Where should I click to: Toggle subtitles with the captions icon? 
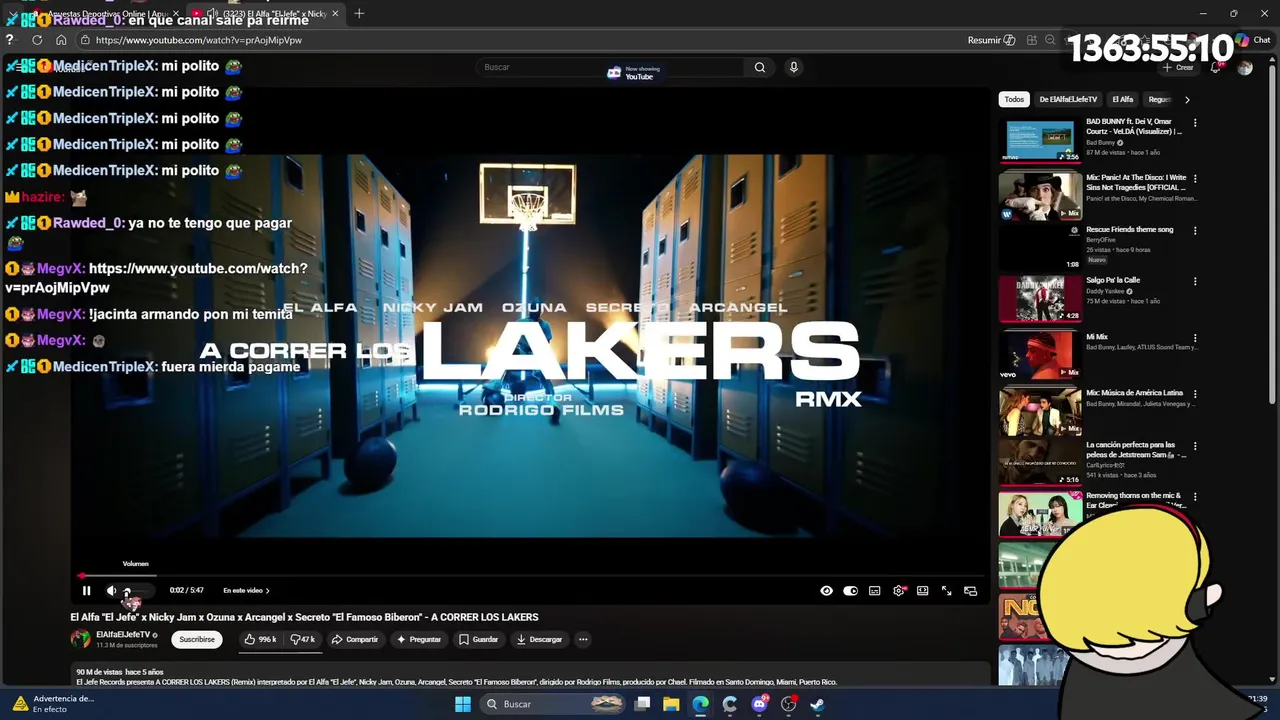874,591
